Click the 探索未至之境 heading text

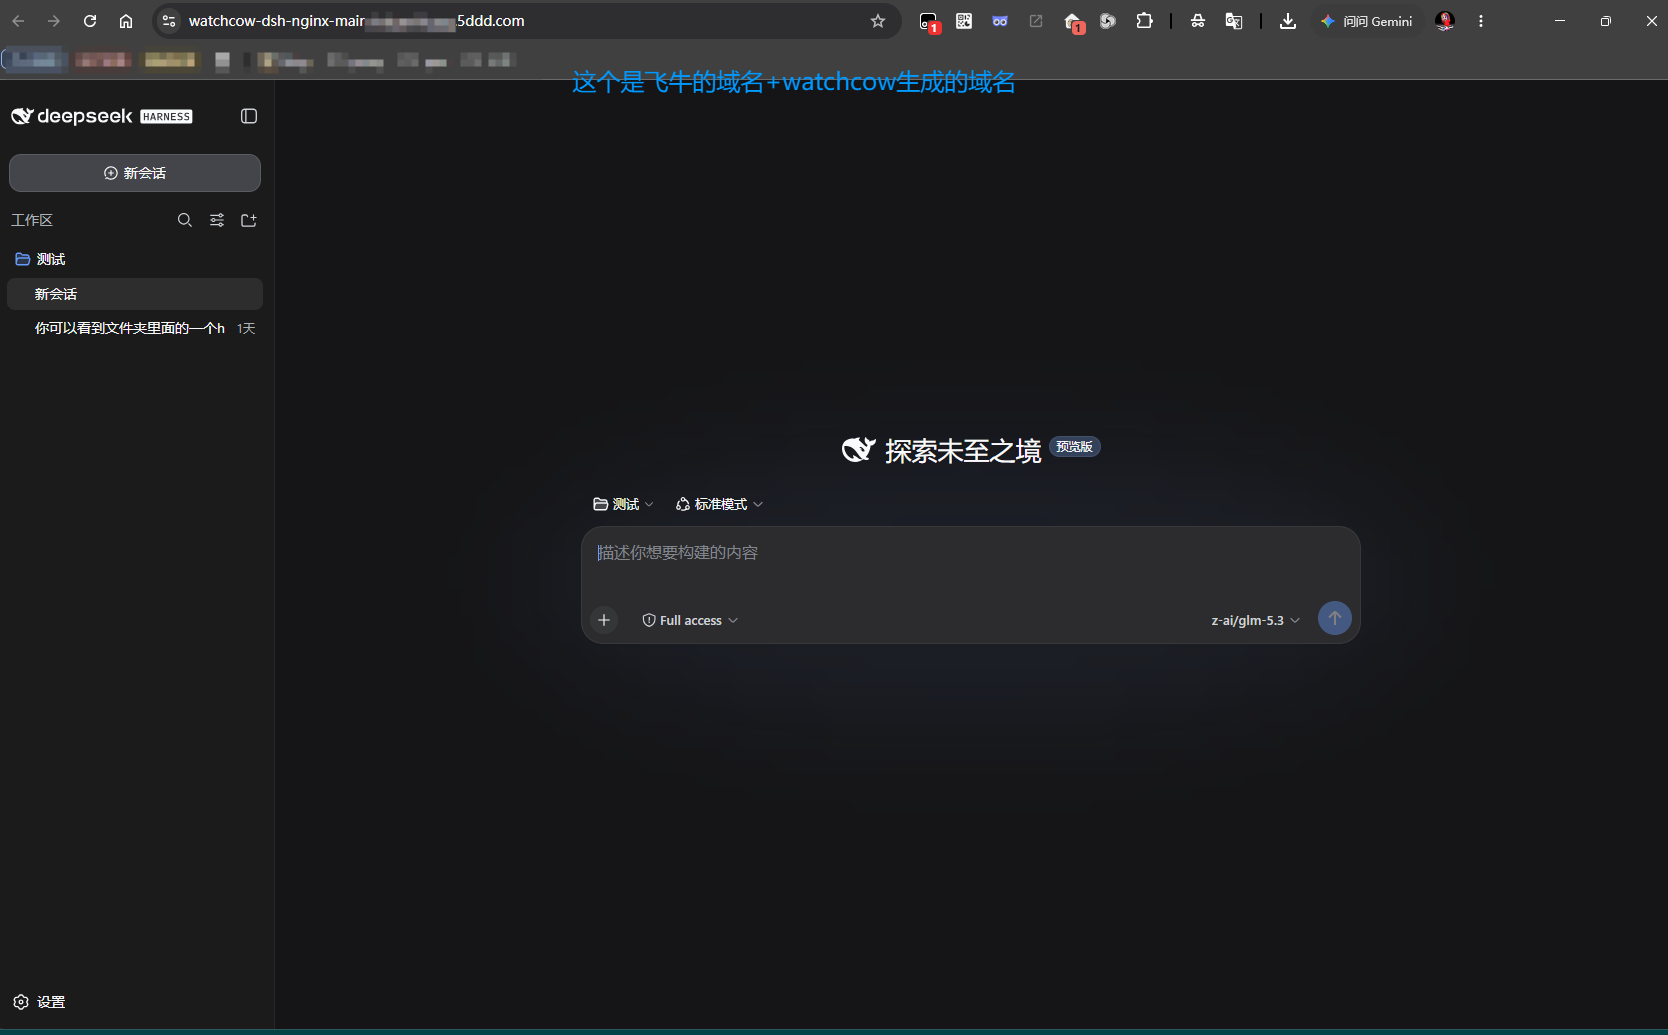(963, 451)
